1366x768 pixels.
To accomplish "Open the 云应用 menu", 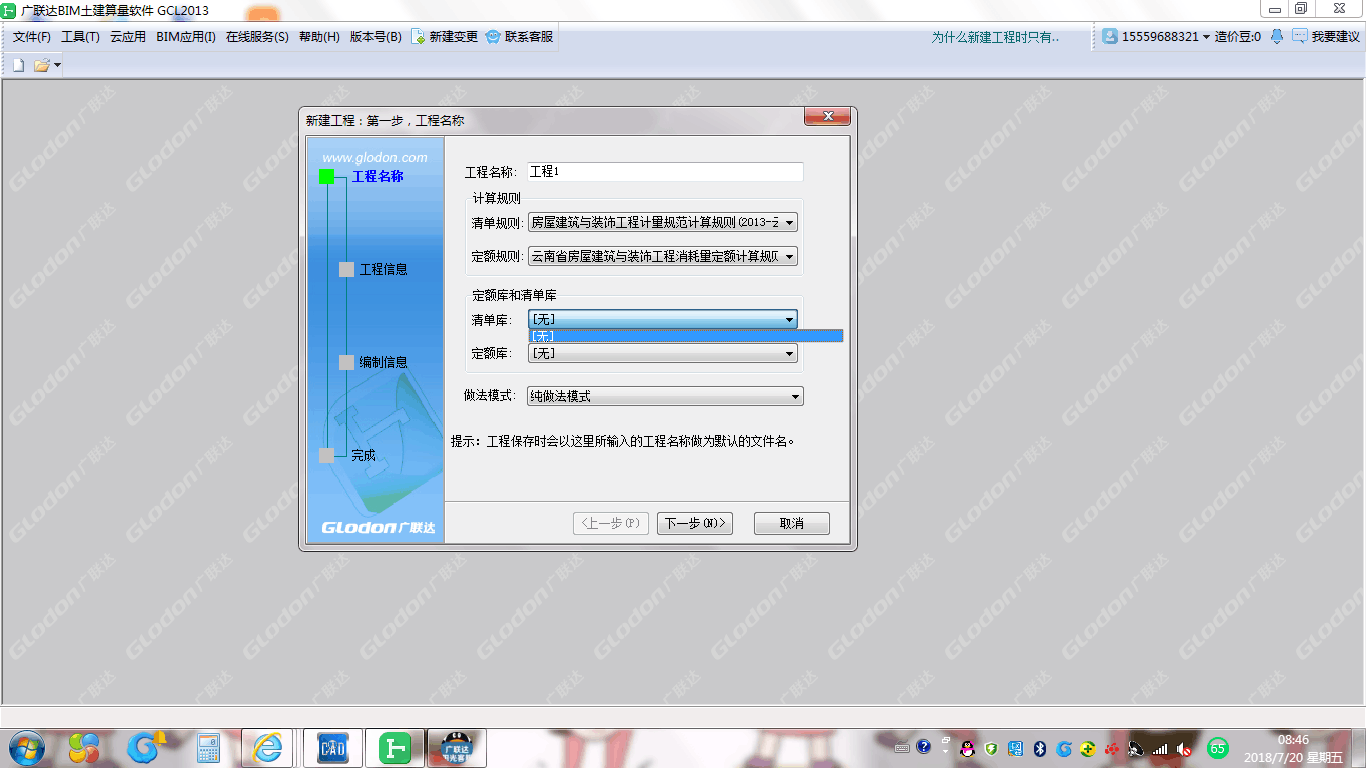I will point(128,37).
